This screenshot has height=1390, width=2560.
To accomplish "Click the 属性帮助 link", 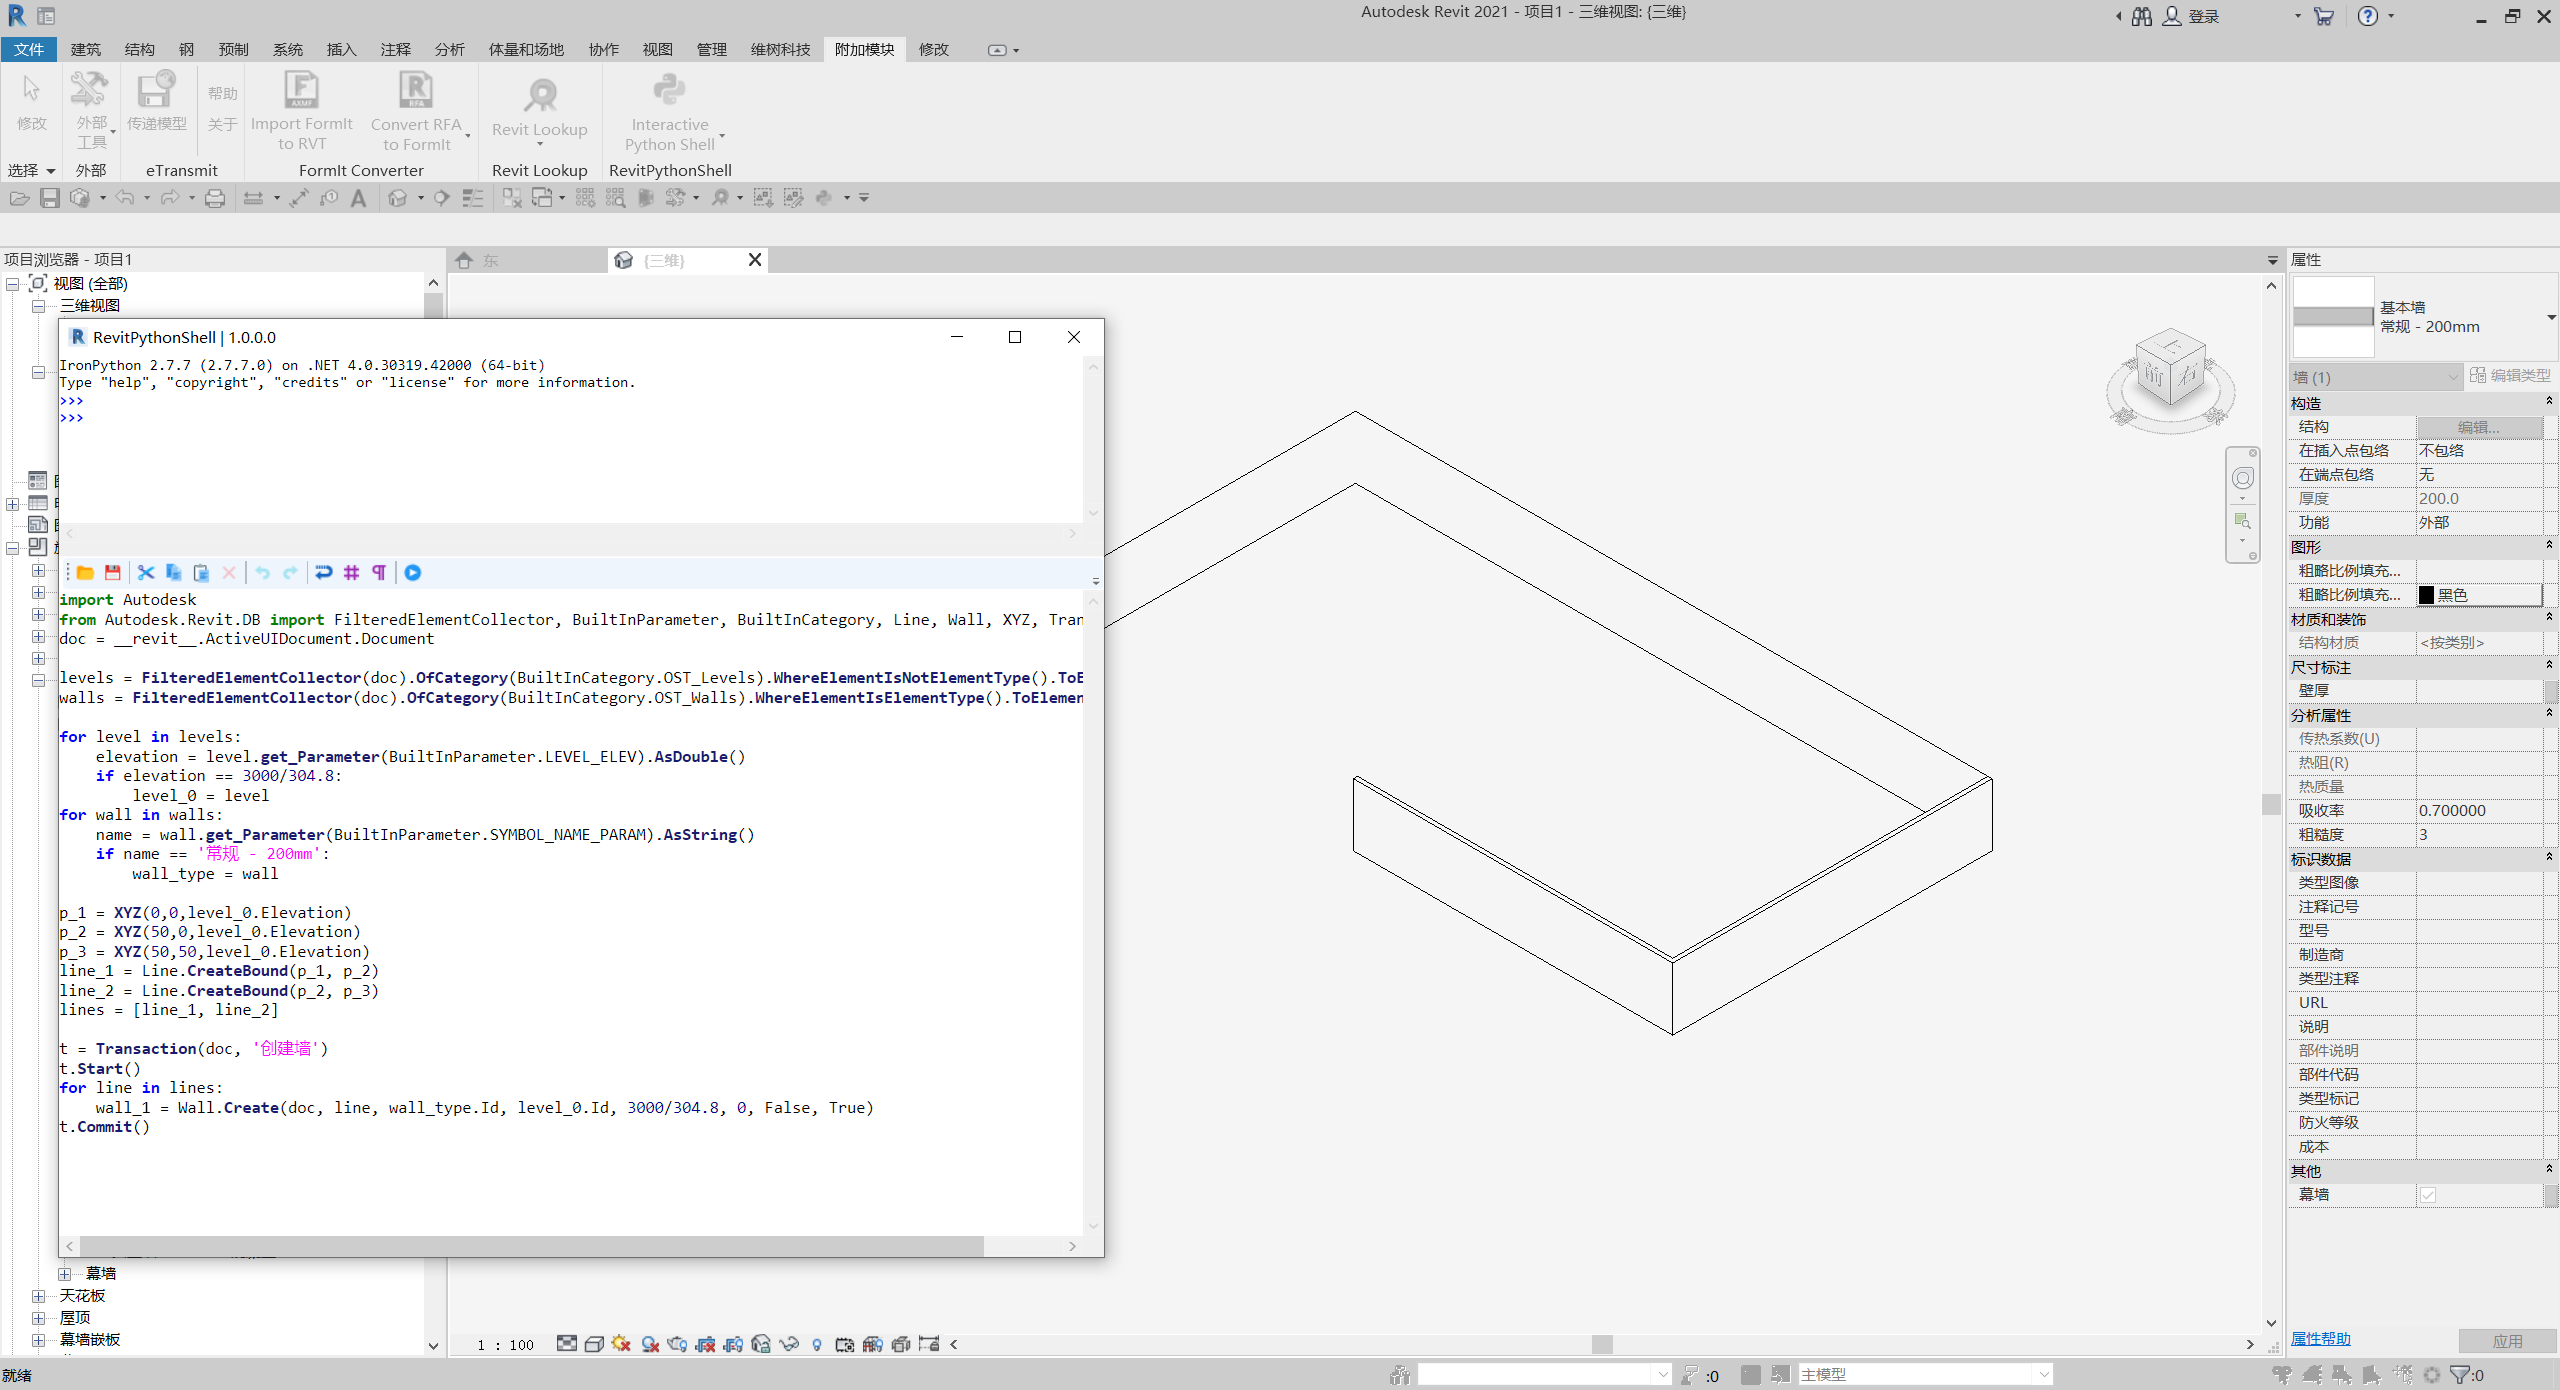I will coord(2321,1339).
